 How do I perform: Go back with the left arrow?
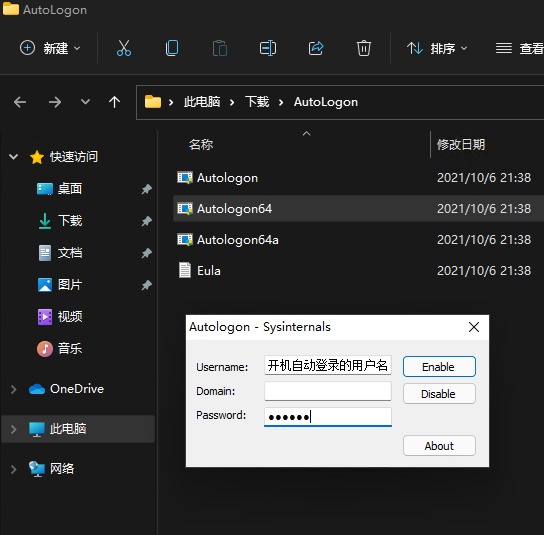(x=20, y=102)
